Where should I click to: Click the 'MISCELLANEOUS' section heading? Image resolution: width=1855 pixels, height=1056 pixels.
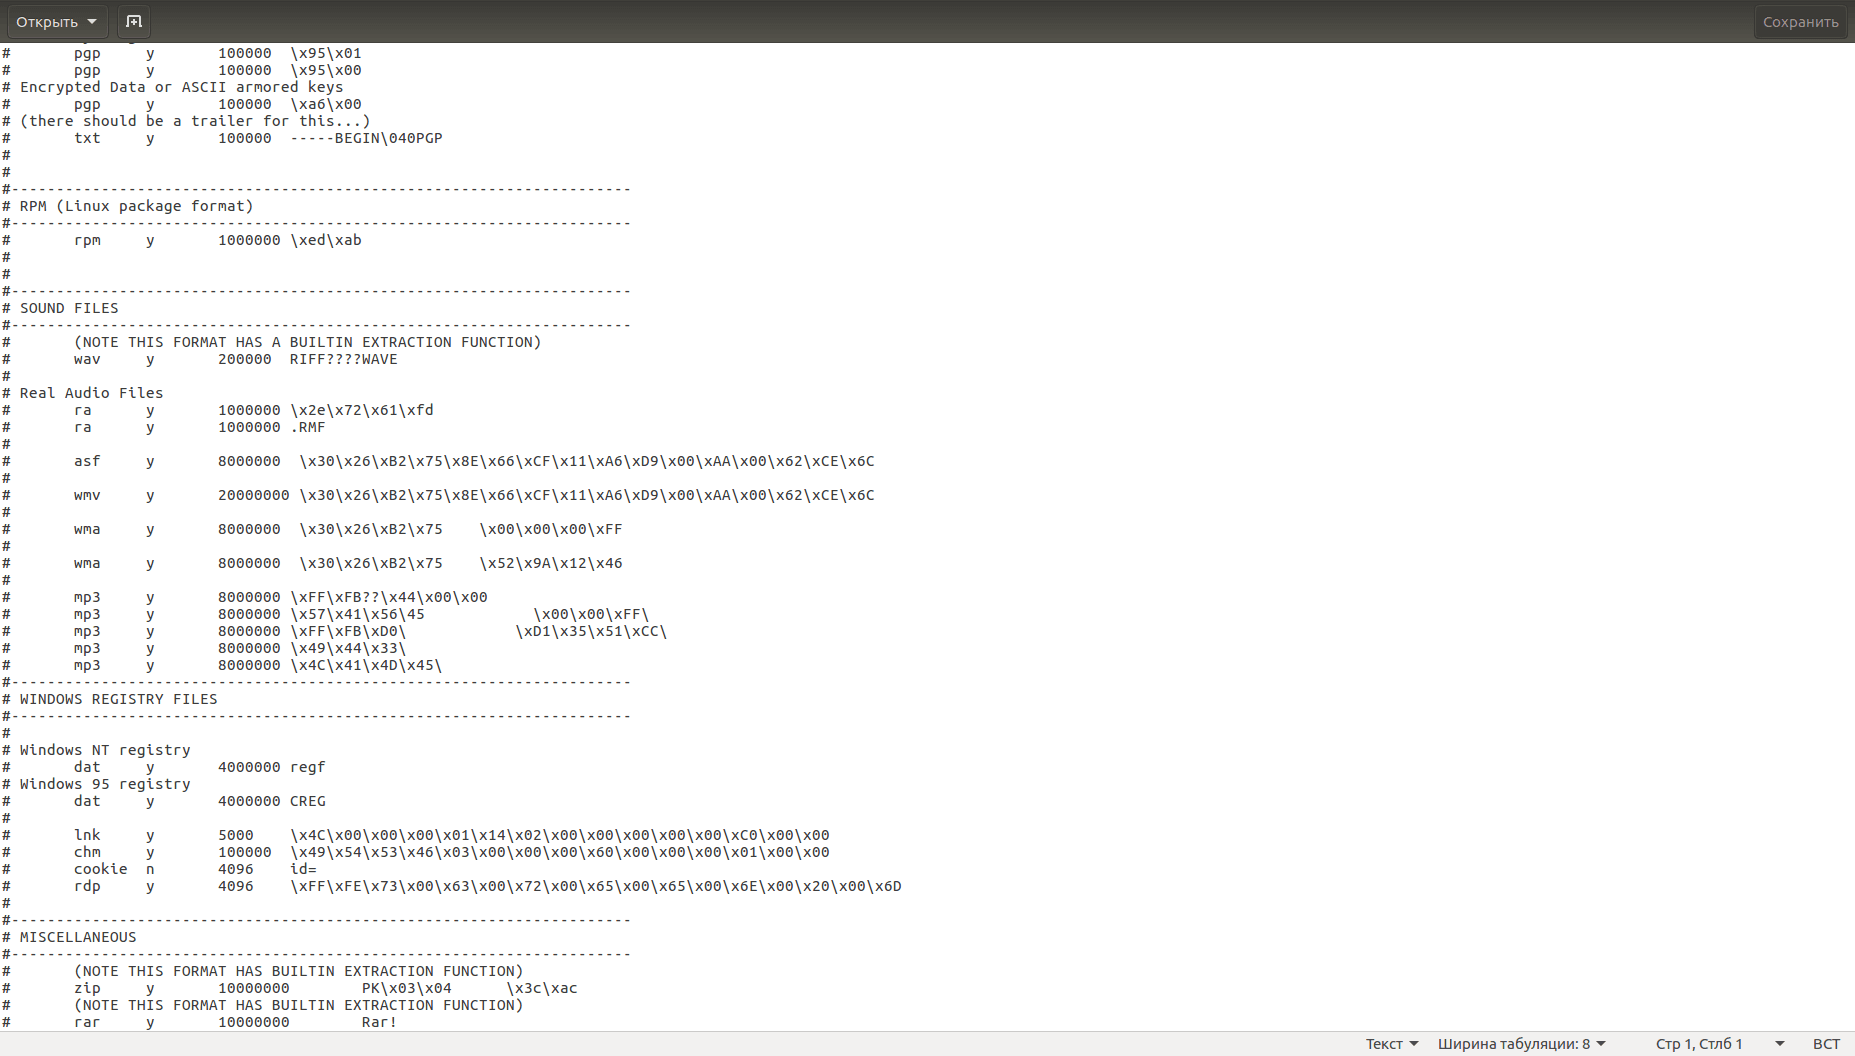point(78,937)
